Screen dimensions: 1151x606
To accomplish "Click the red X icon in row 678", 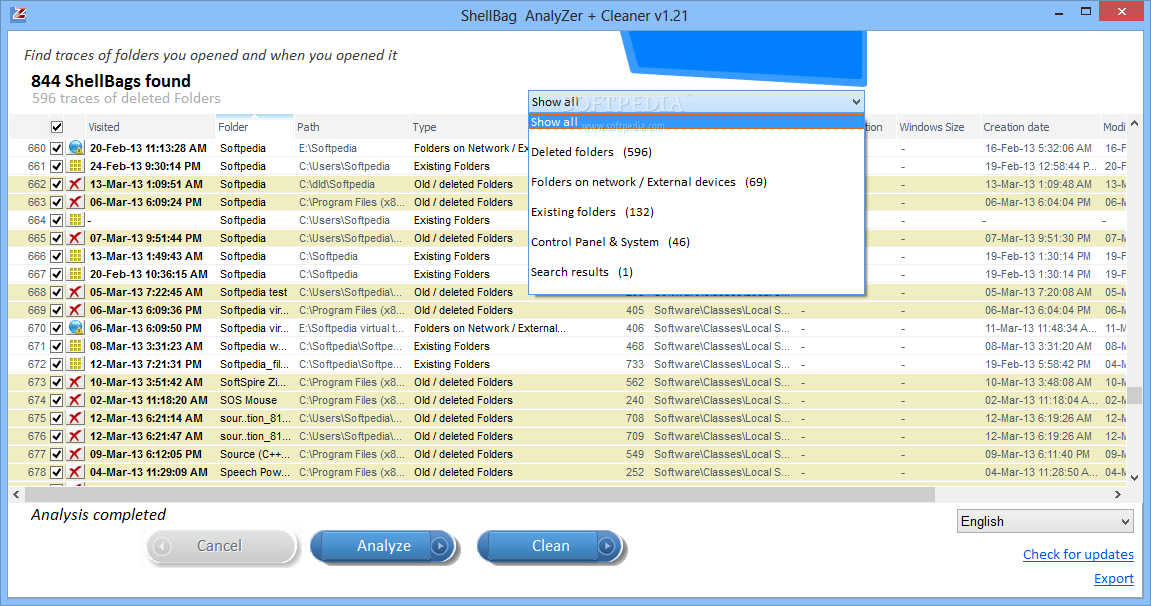I will [x=75, y=472].
